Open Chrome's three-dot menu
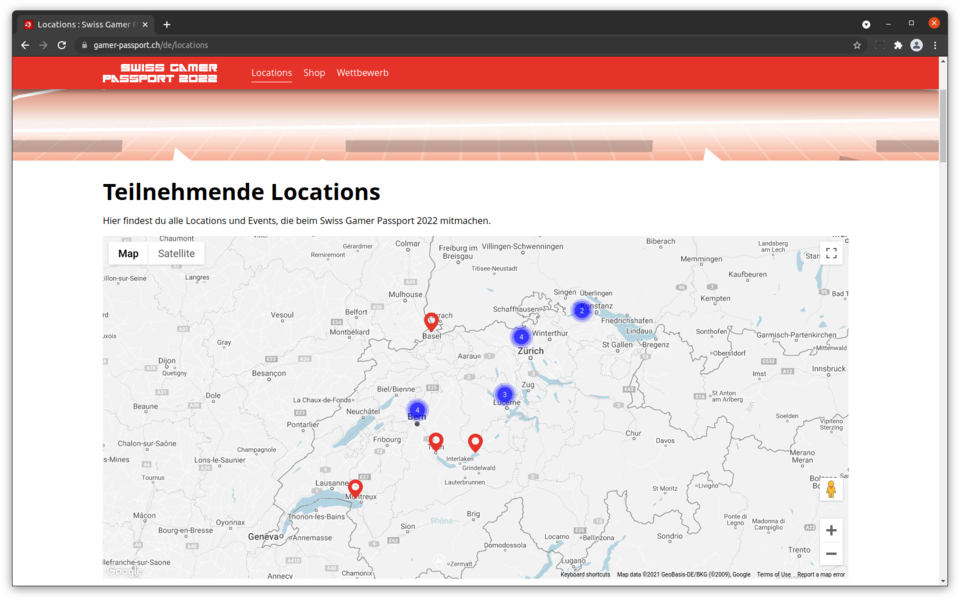 click(935, 45)
